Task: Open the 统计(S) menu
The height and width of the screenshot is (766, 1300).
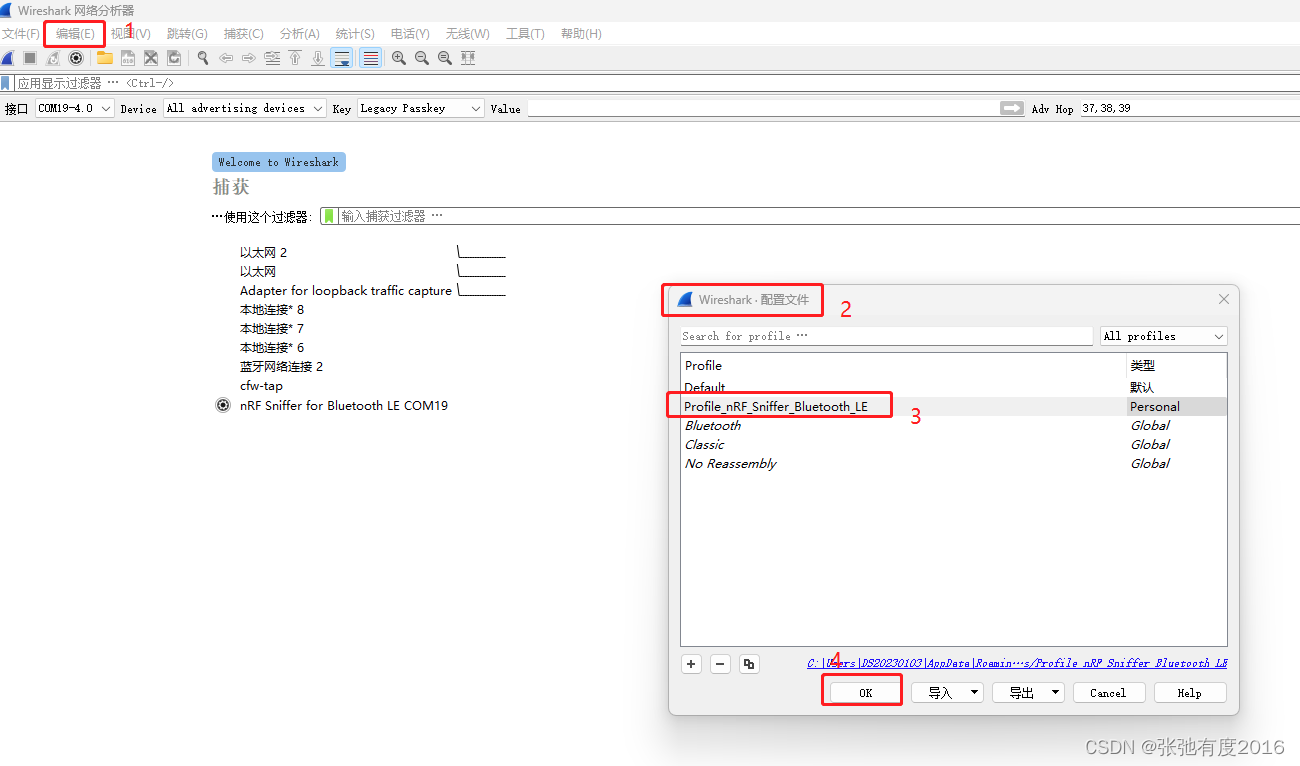Action: click(355, 33)
